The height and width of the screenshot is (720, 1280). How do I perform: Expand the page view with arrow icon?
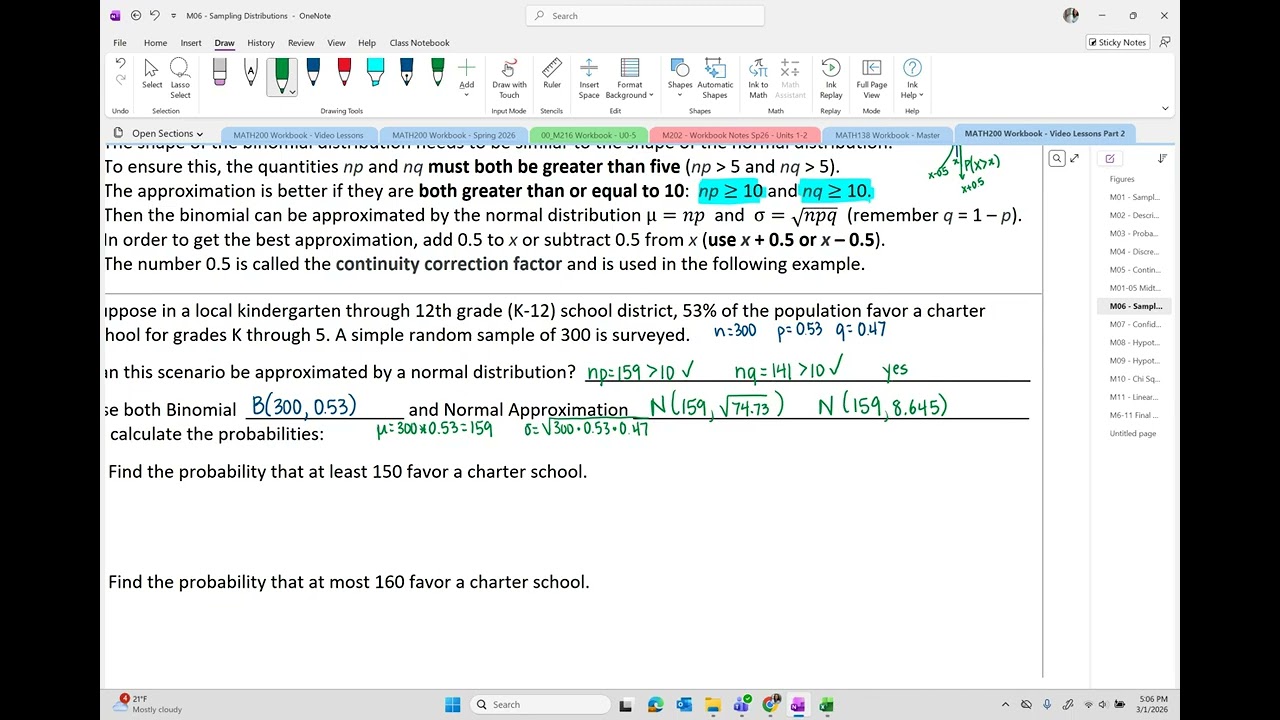click(1074, 158)
